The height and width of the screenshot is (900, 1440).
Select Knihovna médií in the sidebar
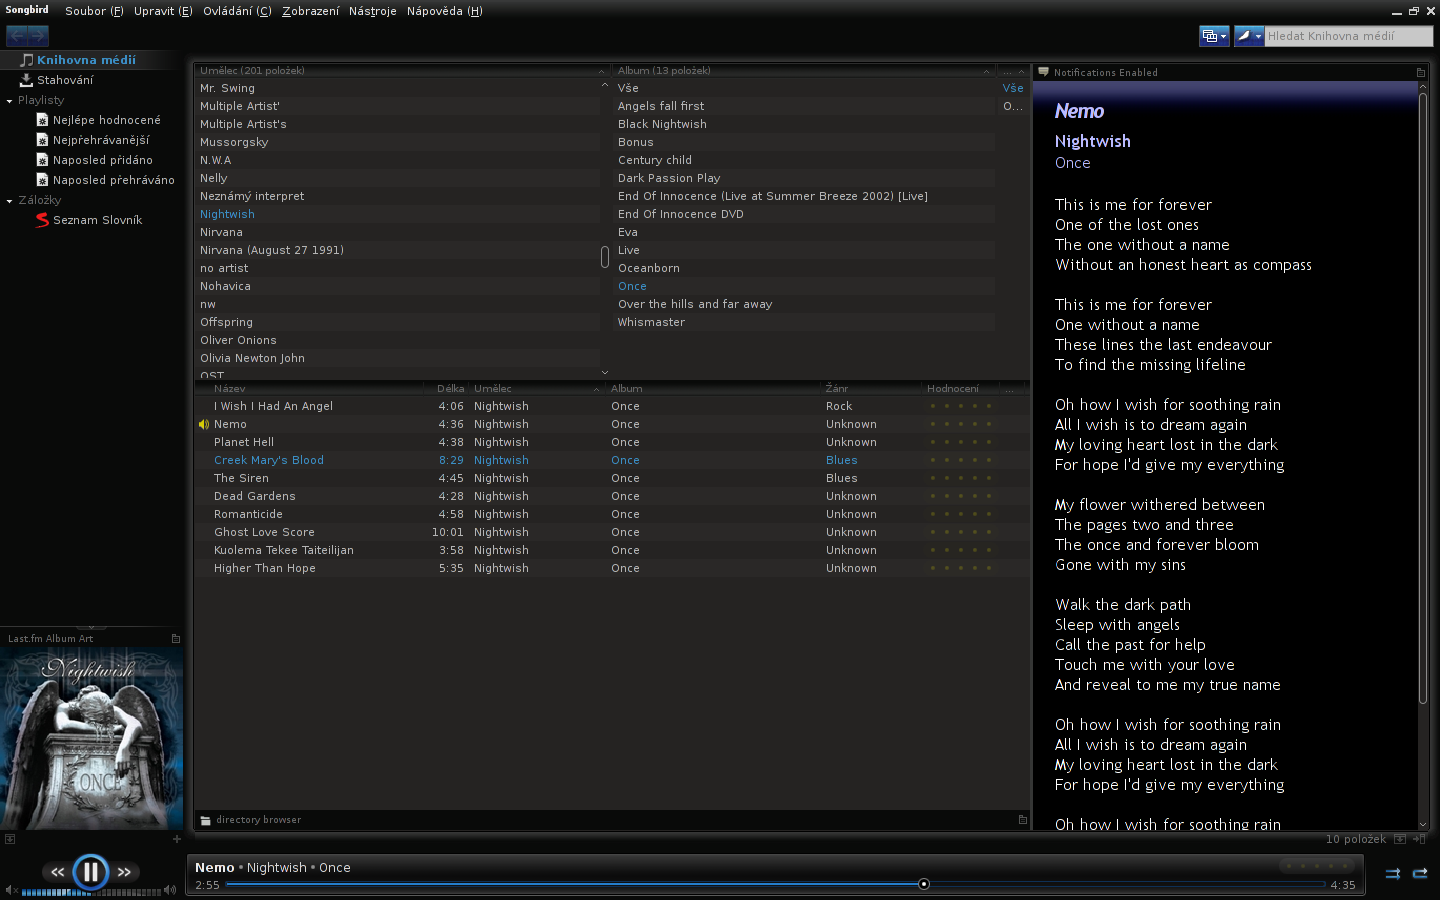[86, 60]
